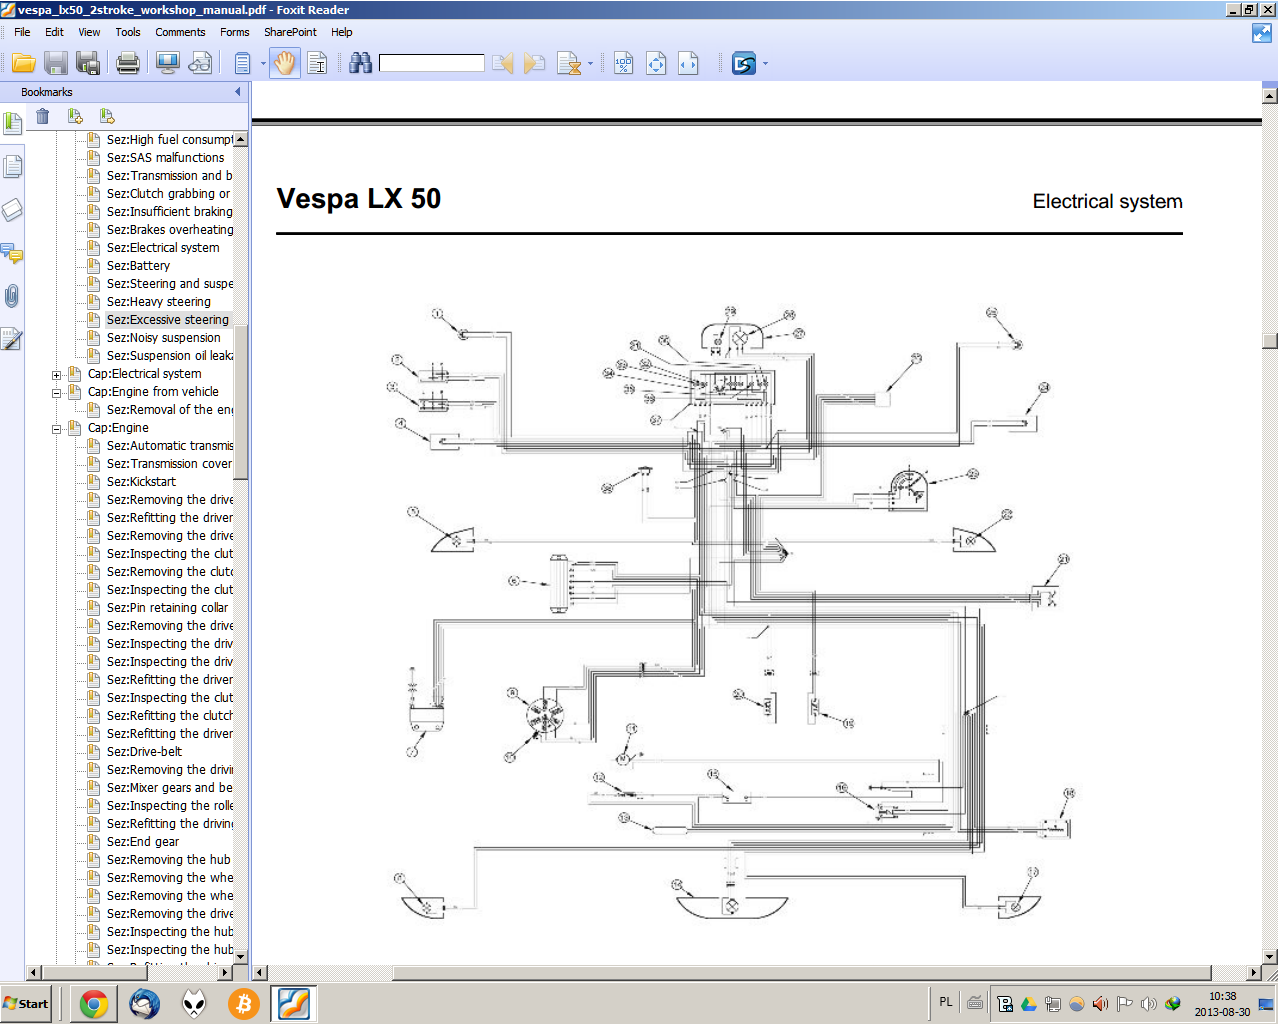
Task: Click the Fit Width zoom icon
Action: tap(688, 64)
